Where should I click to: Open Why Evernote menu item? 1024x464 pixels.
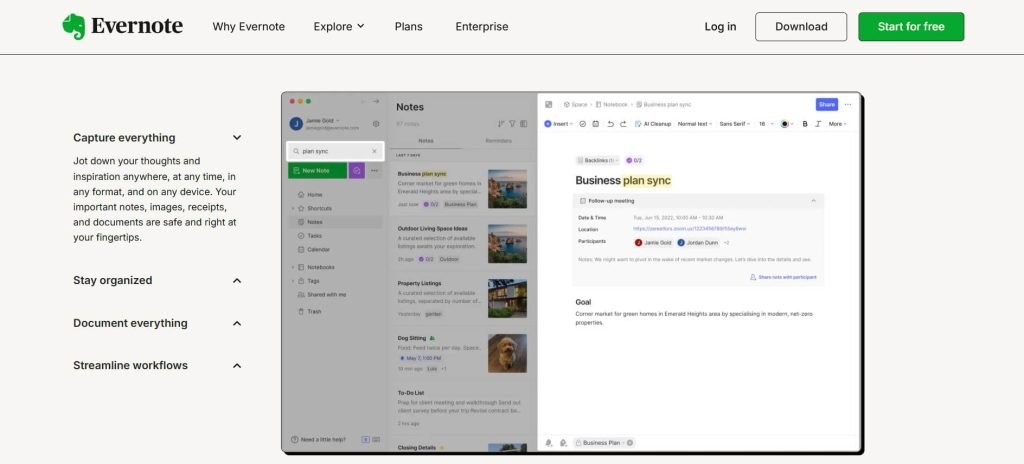[x=249, y=27]
